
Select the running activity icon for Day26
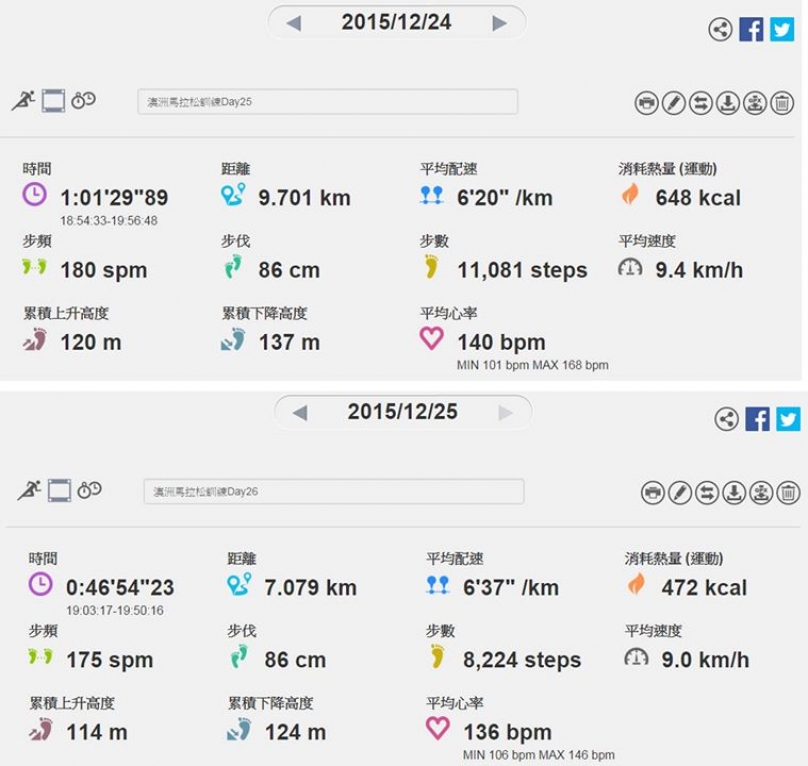point(29,490)
